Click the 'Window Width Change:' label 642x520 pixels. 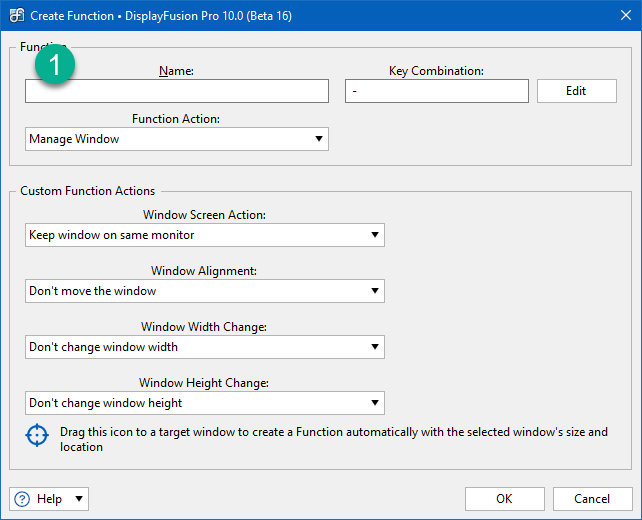pos(204,327)
